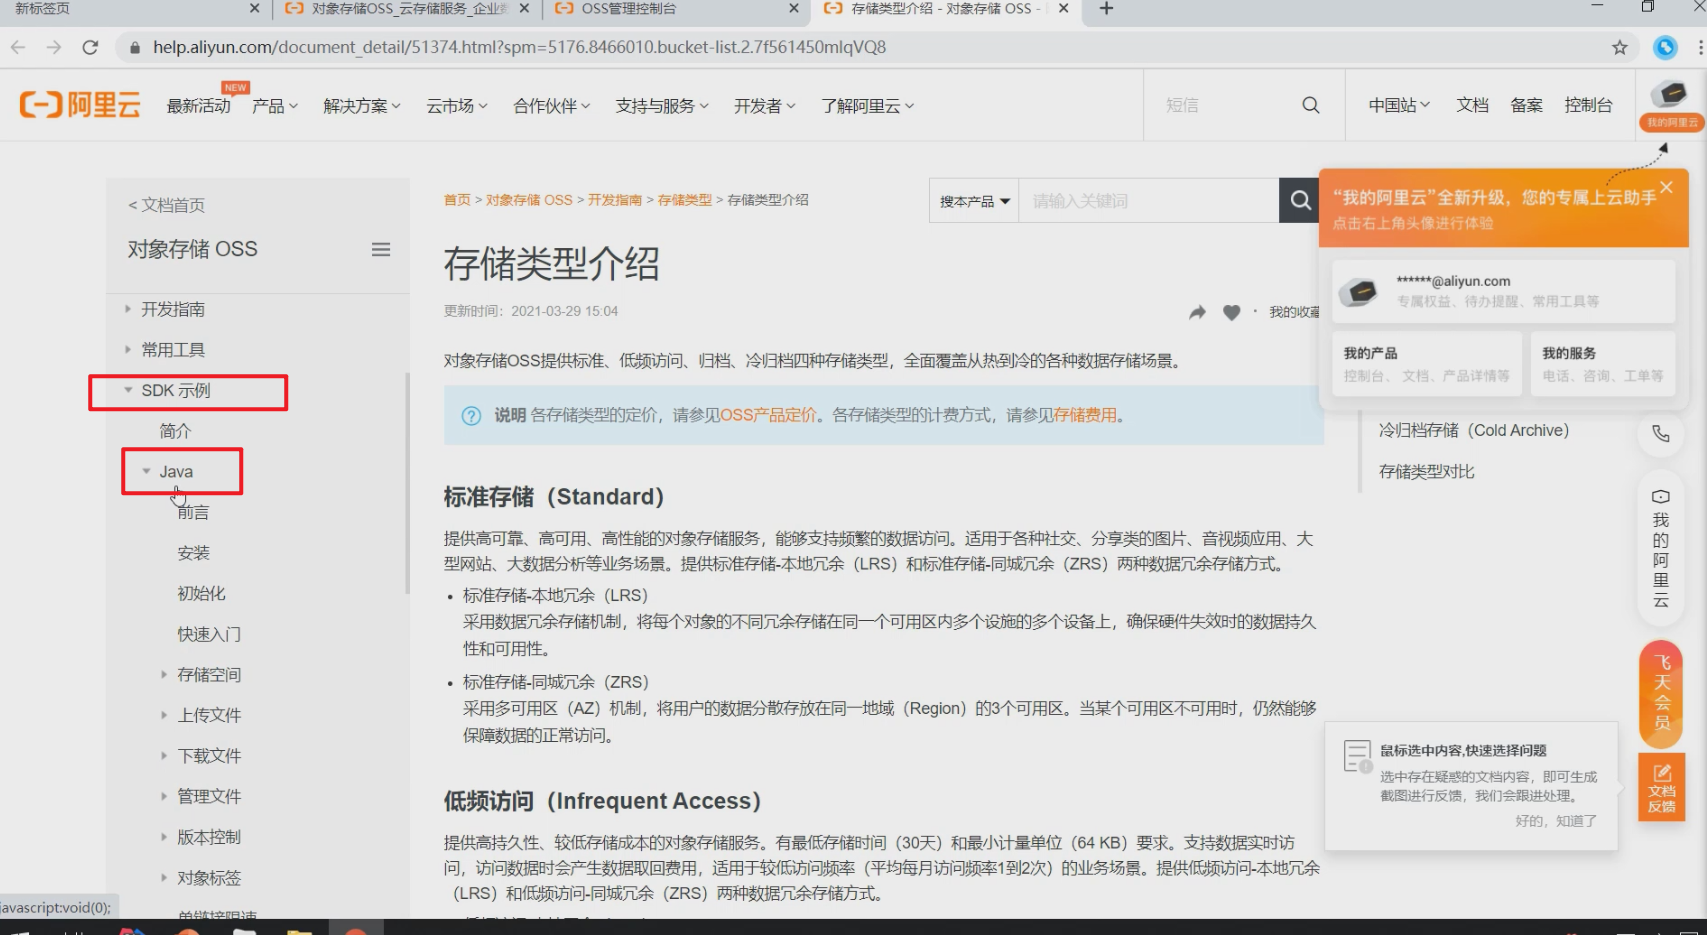The height and width of the screenshot is (935, 1707).
Task: Click the 请输入关键词 search input field
Action: 1147,201
